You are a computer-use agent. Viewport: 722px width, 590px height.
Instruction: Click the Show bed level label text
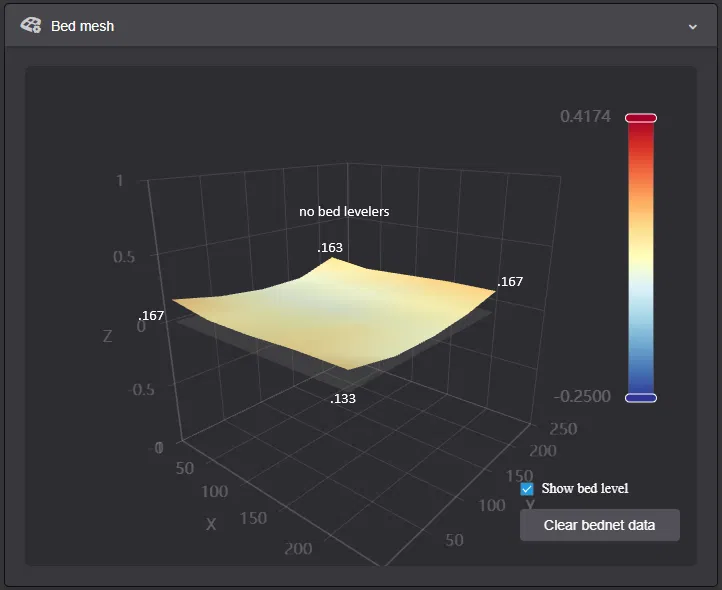(585, 488)
